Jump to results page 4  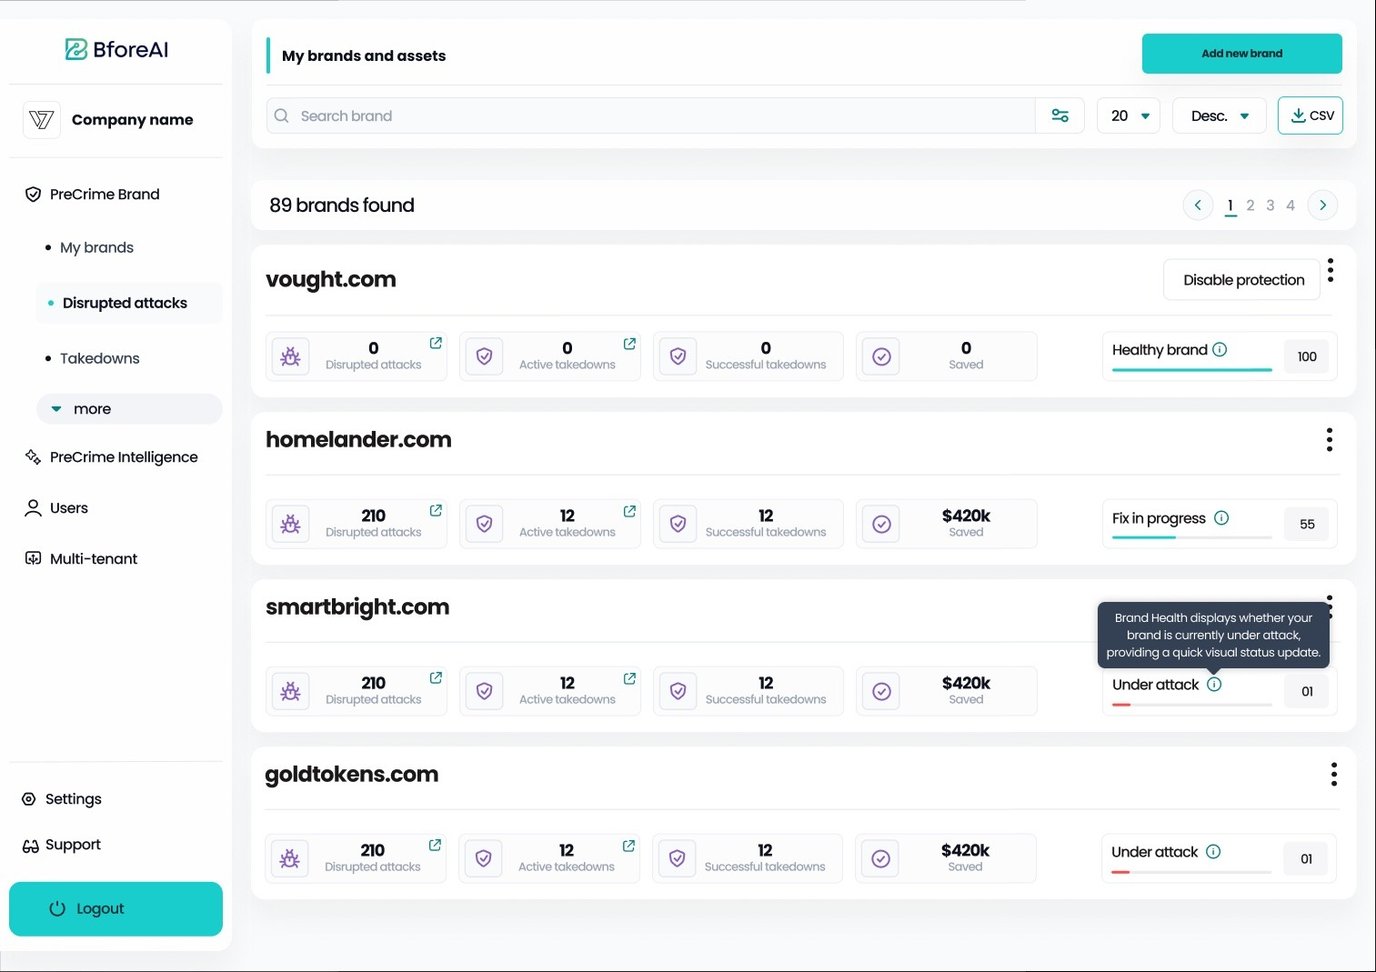(x=1290, y=205)
